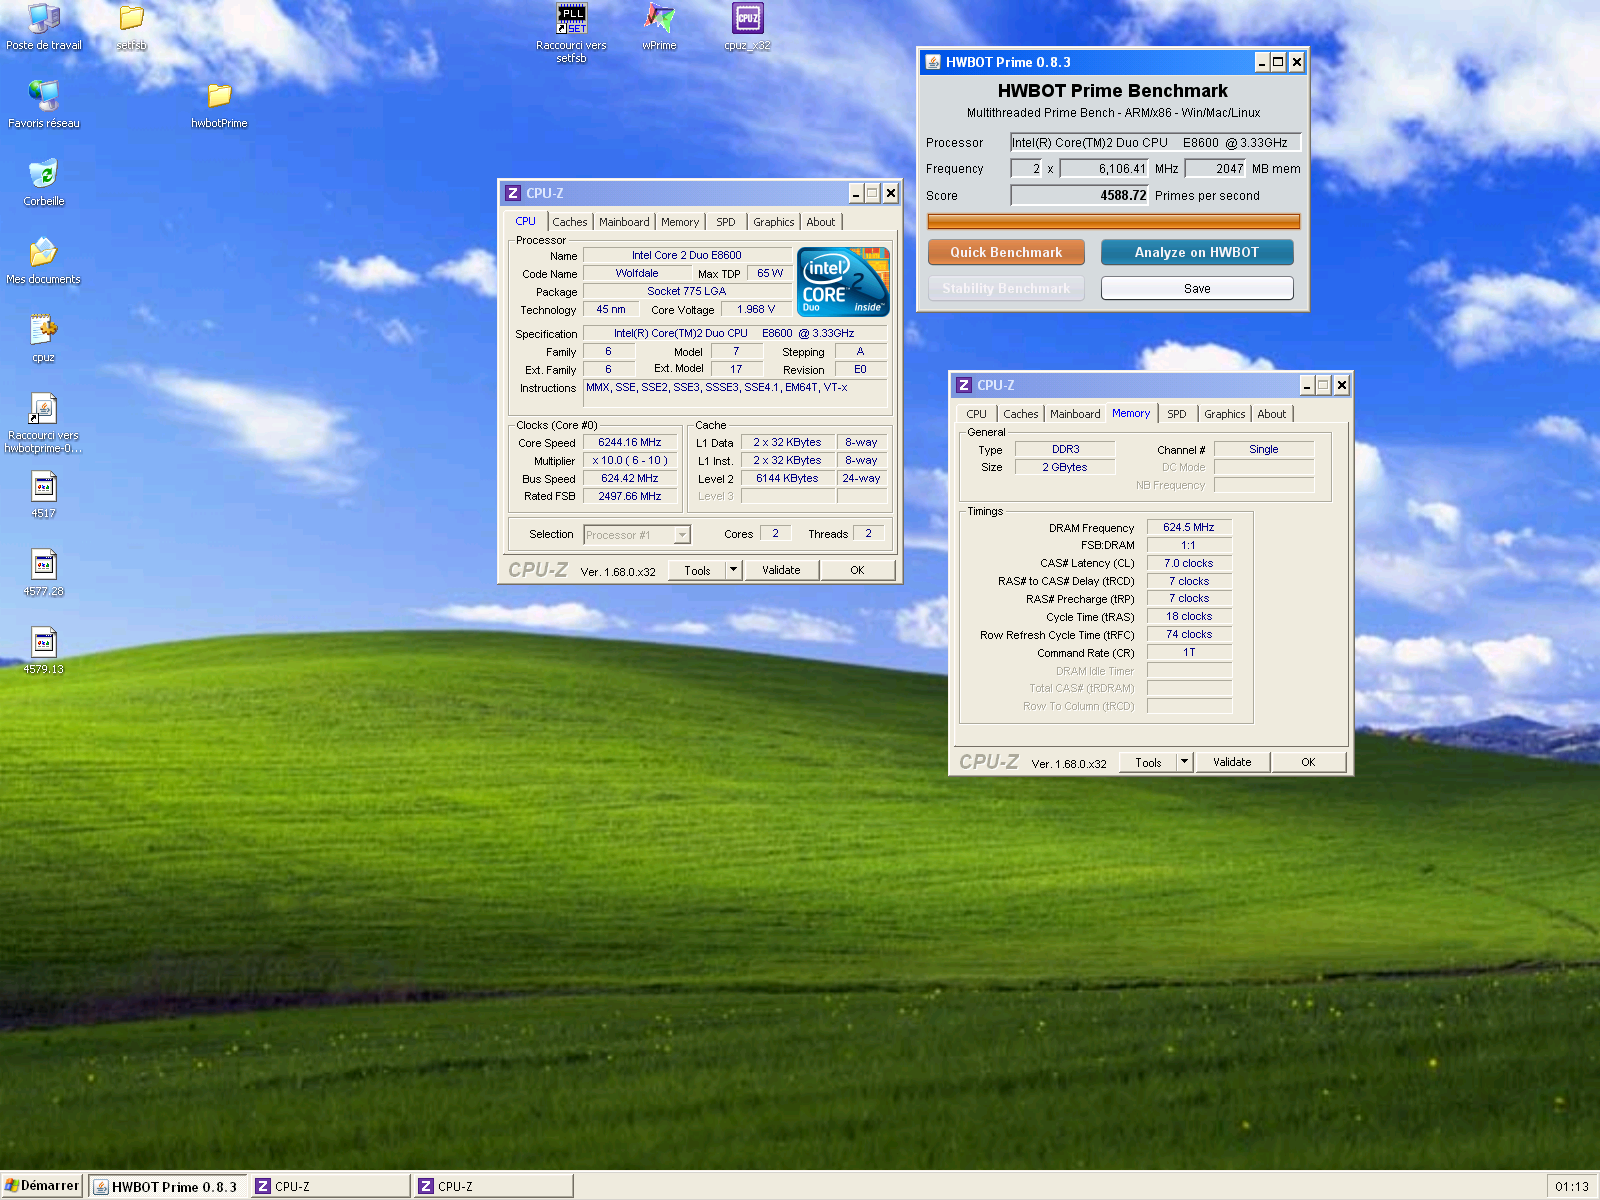1600x1200 pixels.
Task: Click the Score field showing 4588.72
Action: point(1080,196)
